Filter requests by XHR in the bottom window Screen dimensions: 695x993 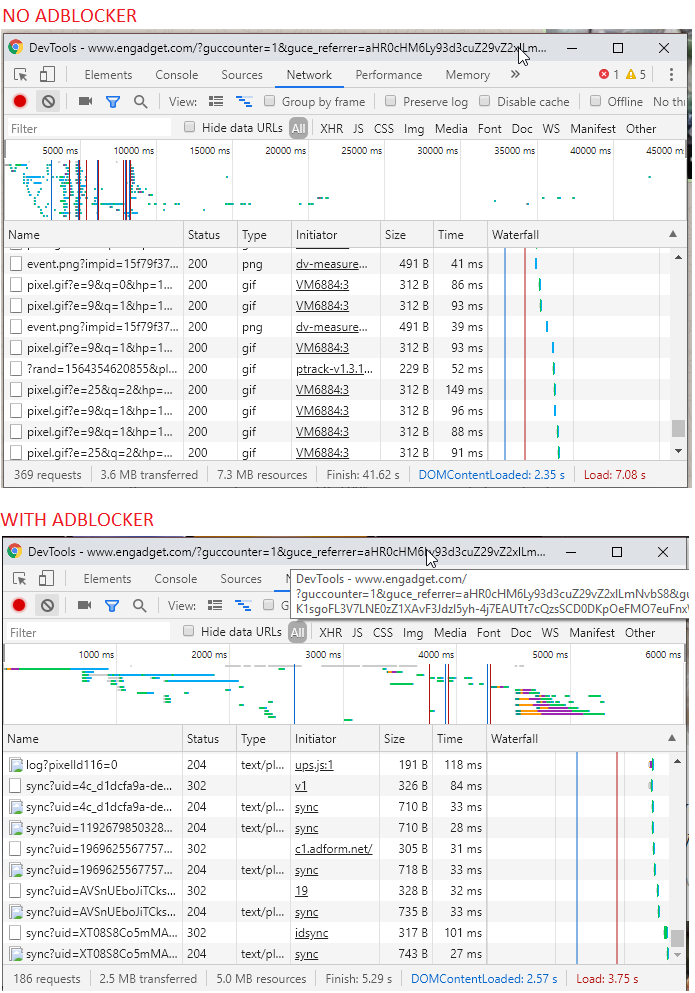coord(331,633)
